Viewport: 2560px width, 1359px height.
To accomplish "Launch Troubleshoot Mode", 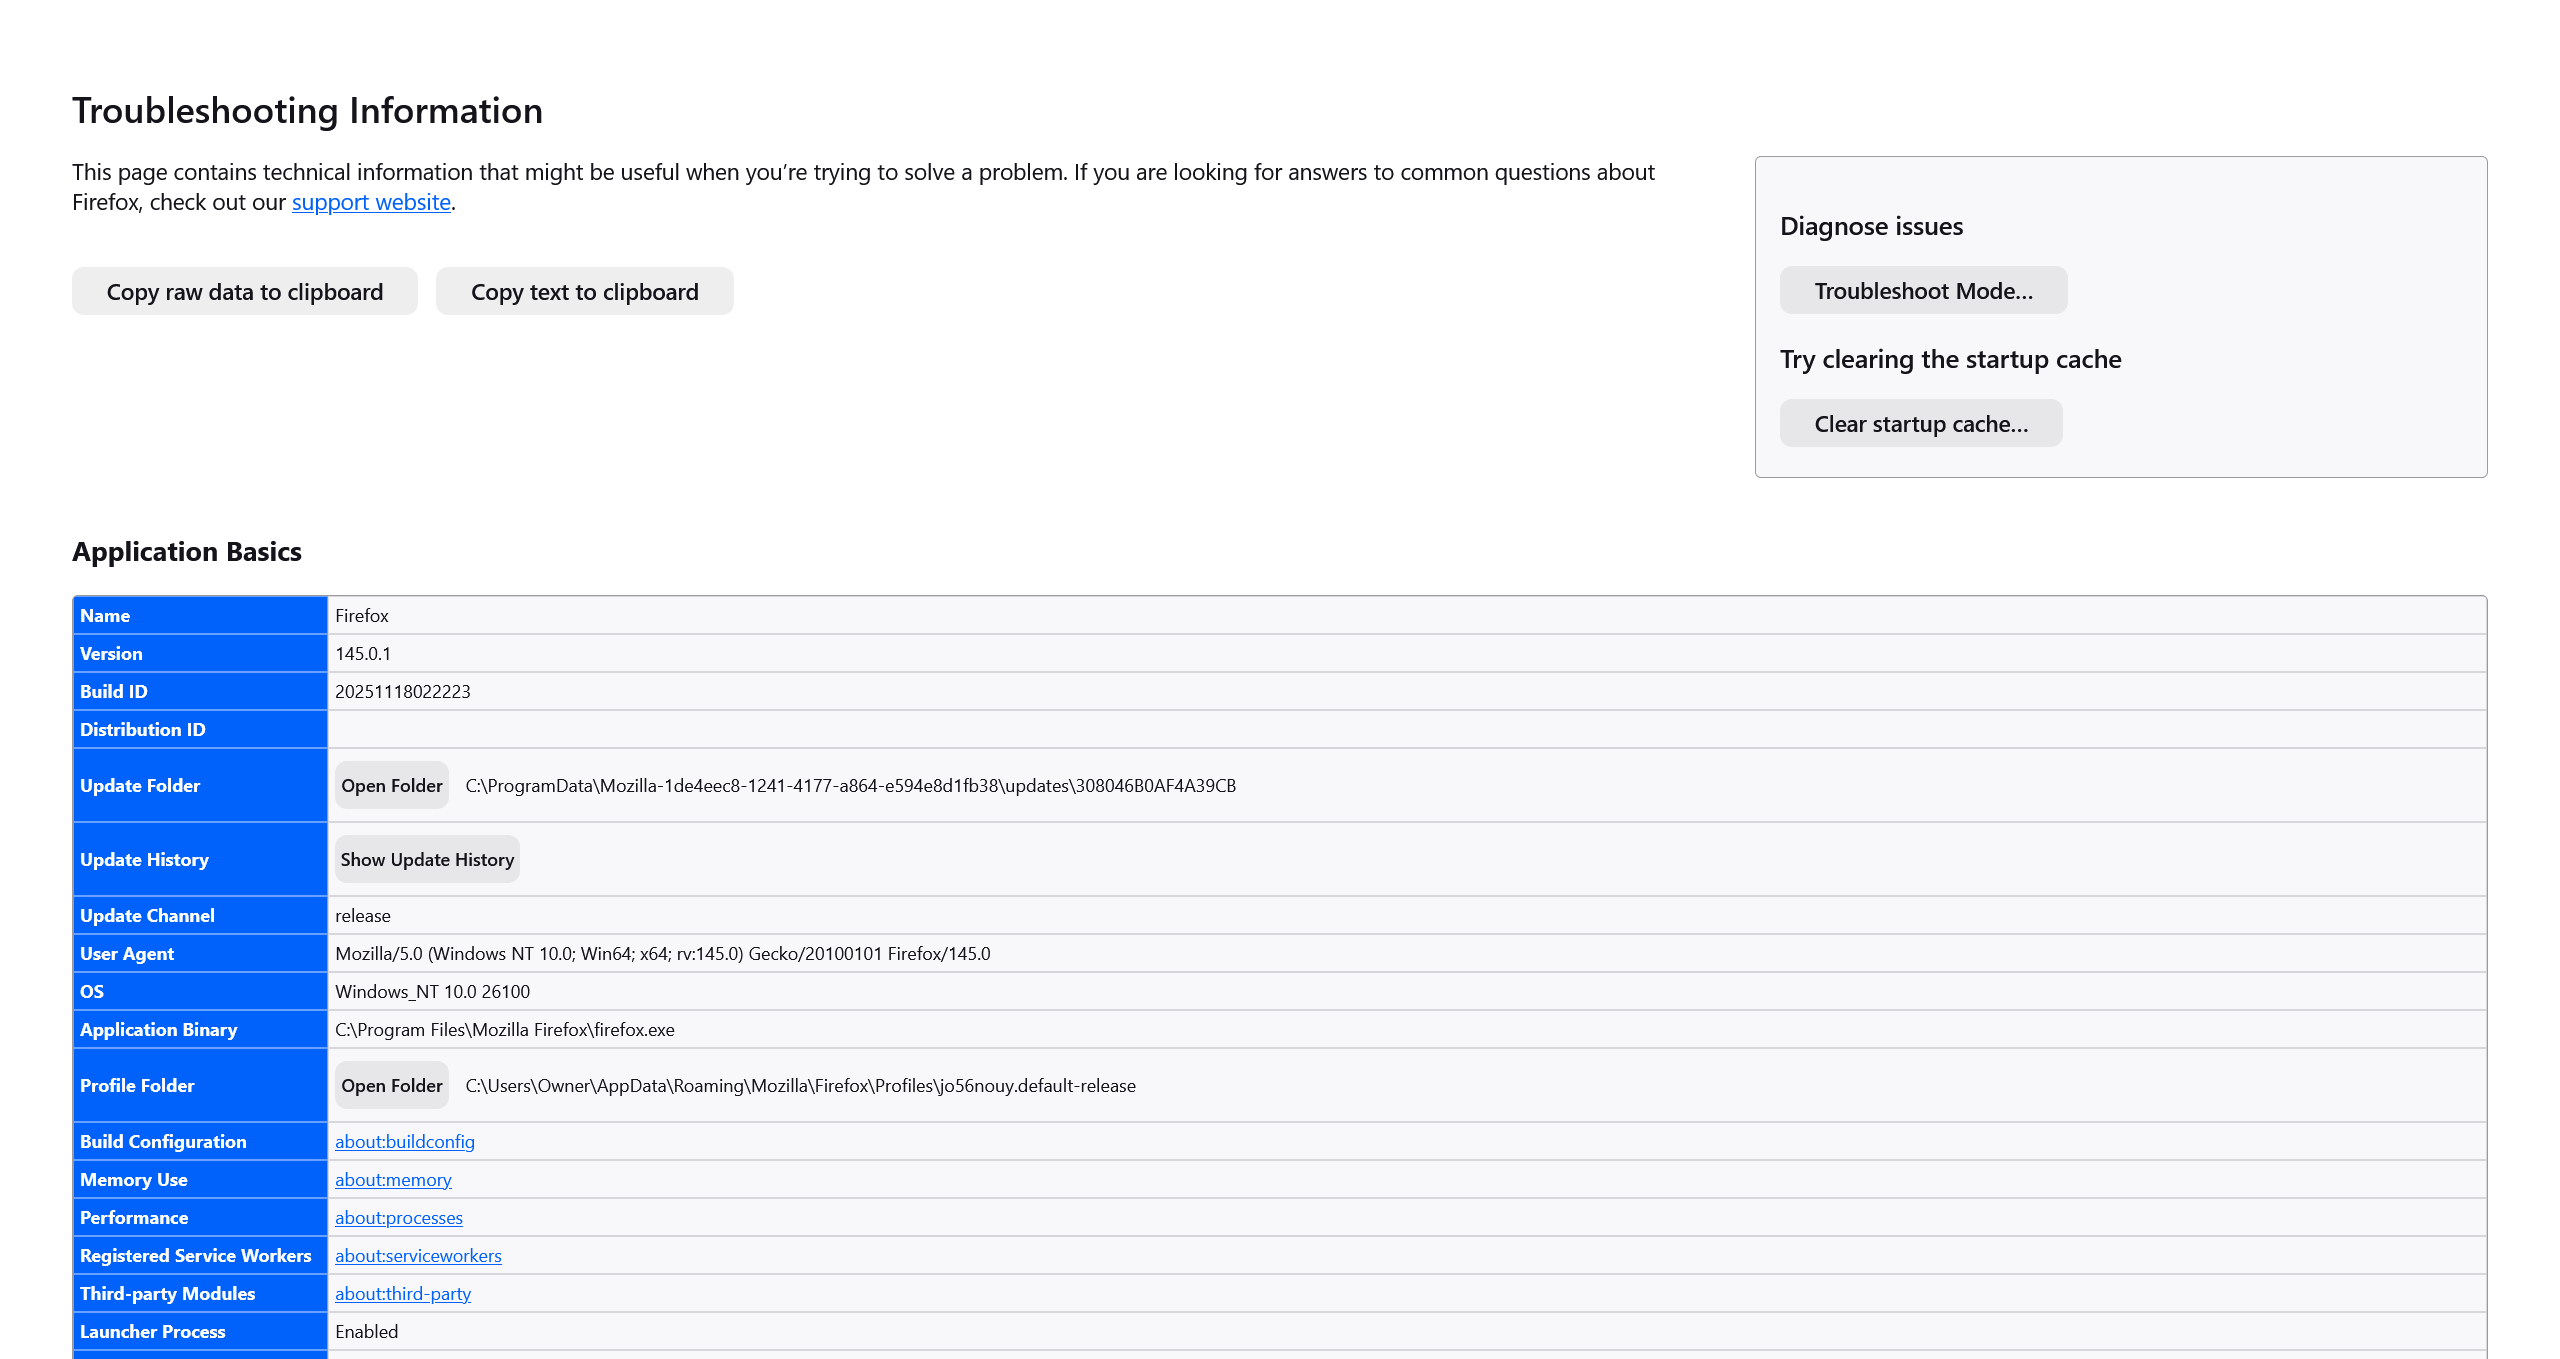I will coord(1923,291).
